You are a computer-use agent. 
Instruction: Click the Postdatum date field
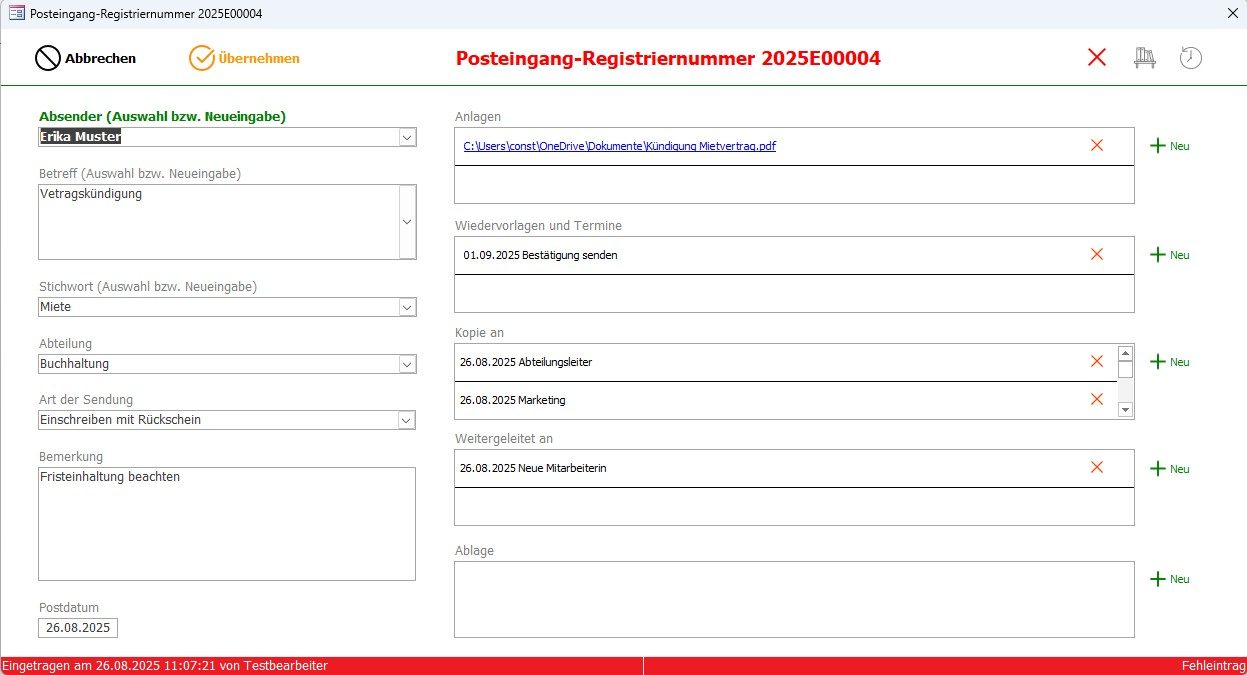pos(78,628)
